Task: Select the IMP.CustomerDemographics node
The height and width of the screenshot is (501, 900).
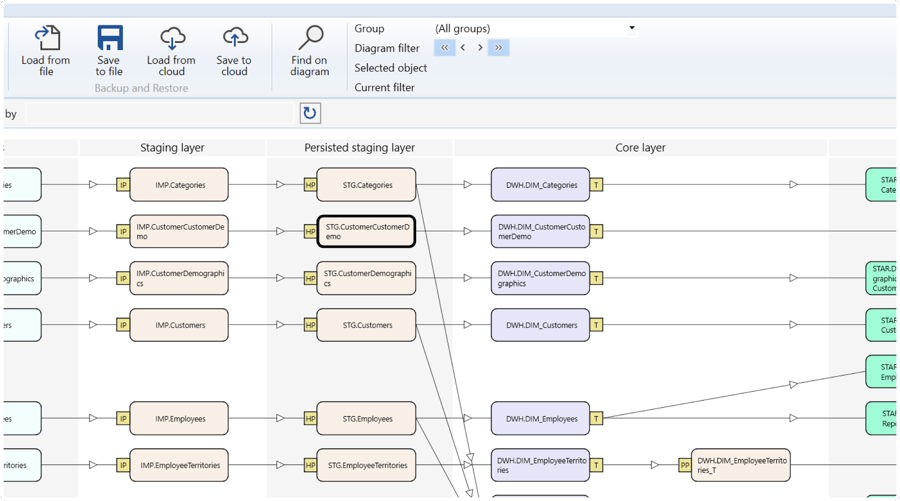Action: tap(179, 278)
